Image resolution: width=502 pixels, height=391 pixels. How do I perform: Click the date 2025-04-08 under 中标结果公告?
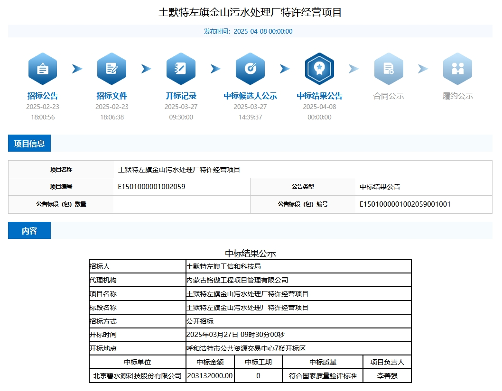click(x=319, y=107)
